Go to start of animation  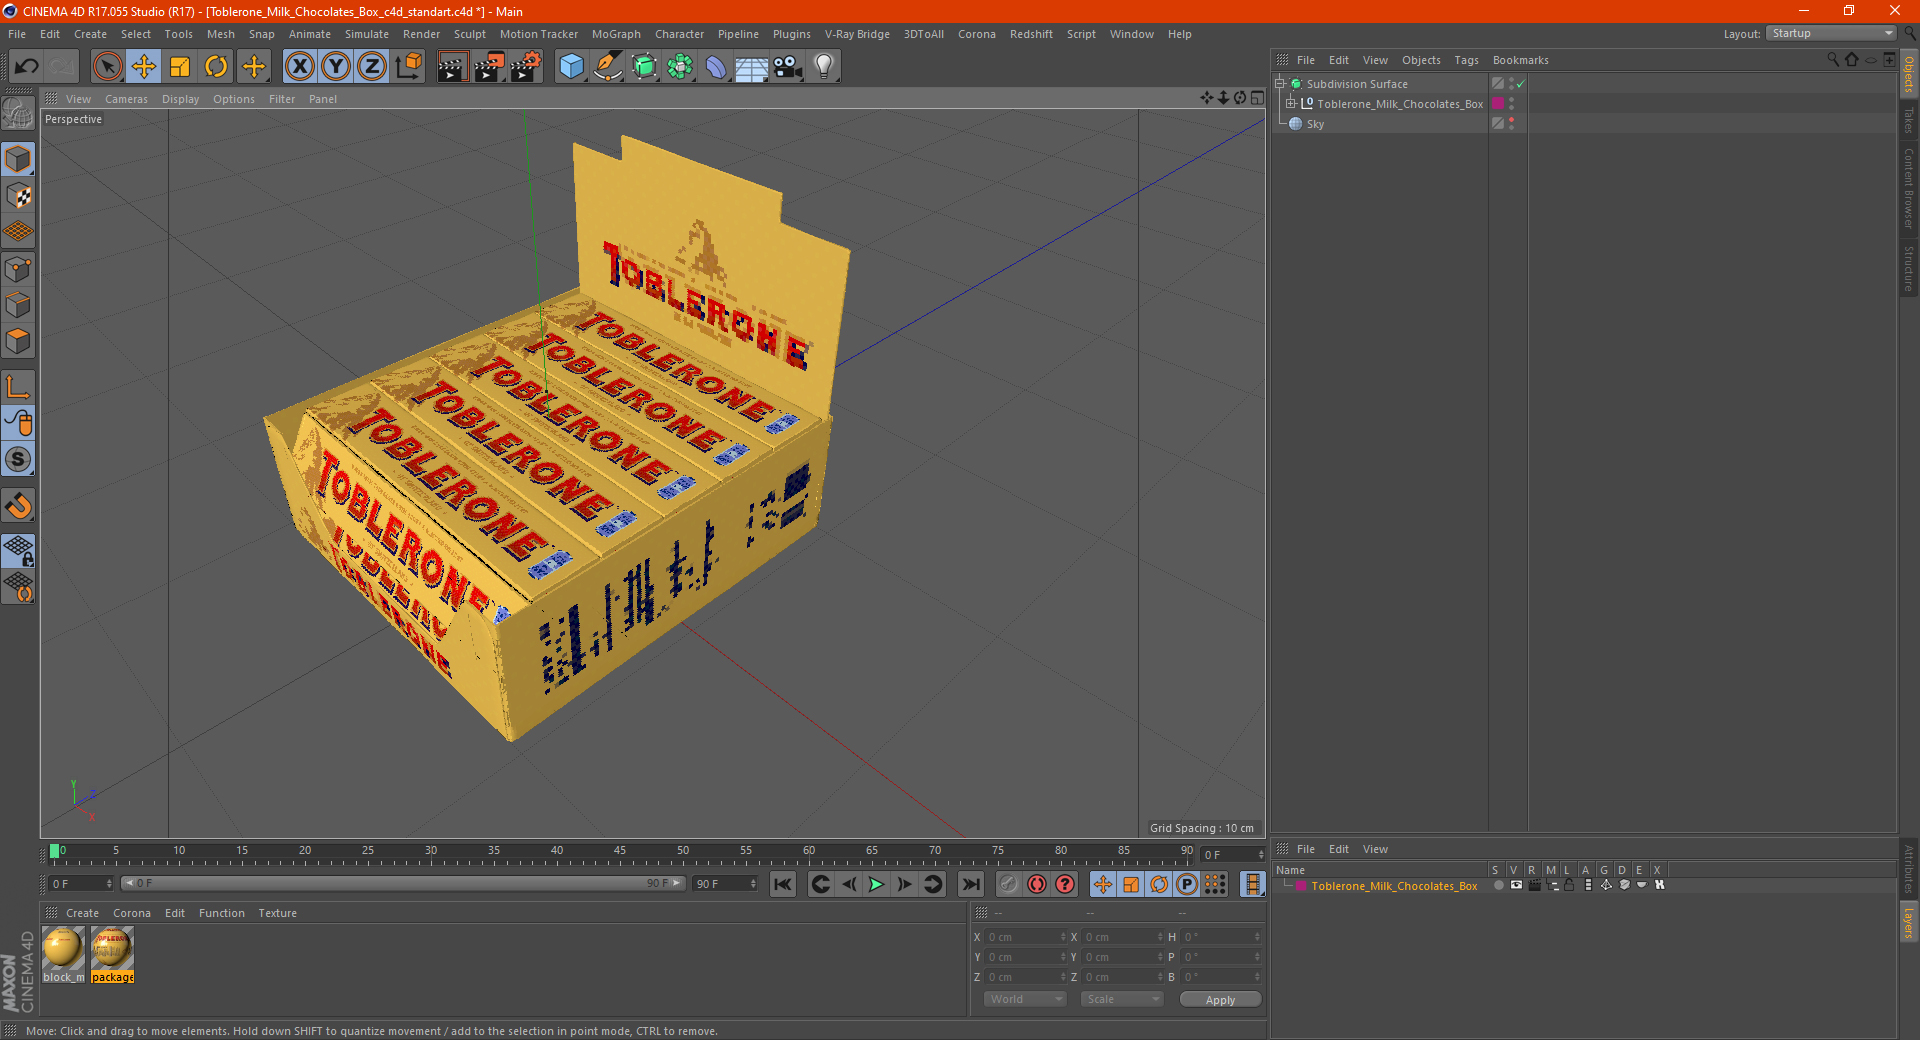pyautogui.click(x=783, y=884)
